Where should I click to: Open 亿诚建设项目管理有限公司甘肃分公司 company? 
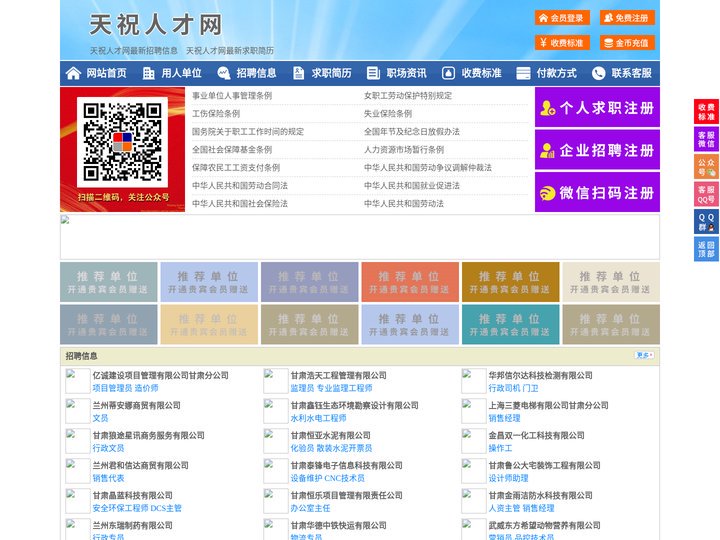(161, 375)
